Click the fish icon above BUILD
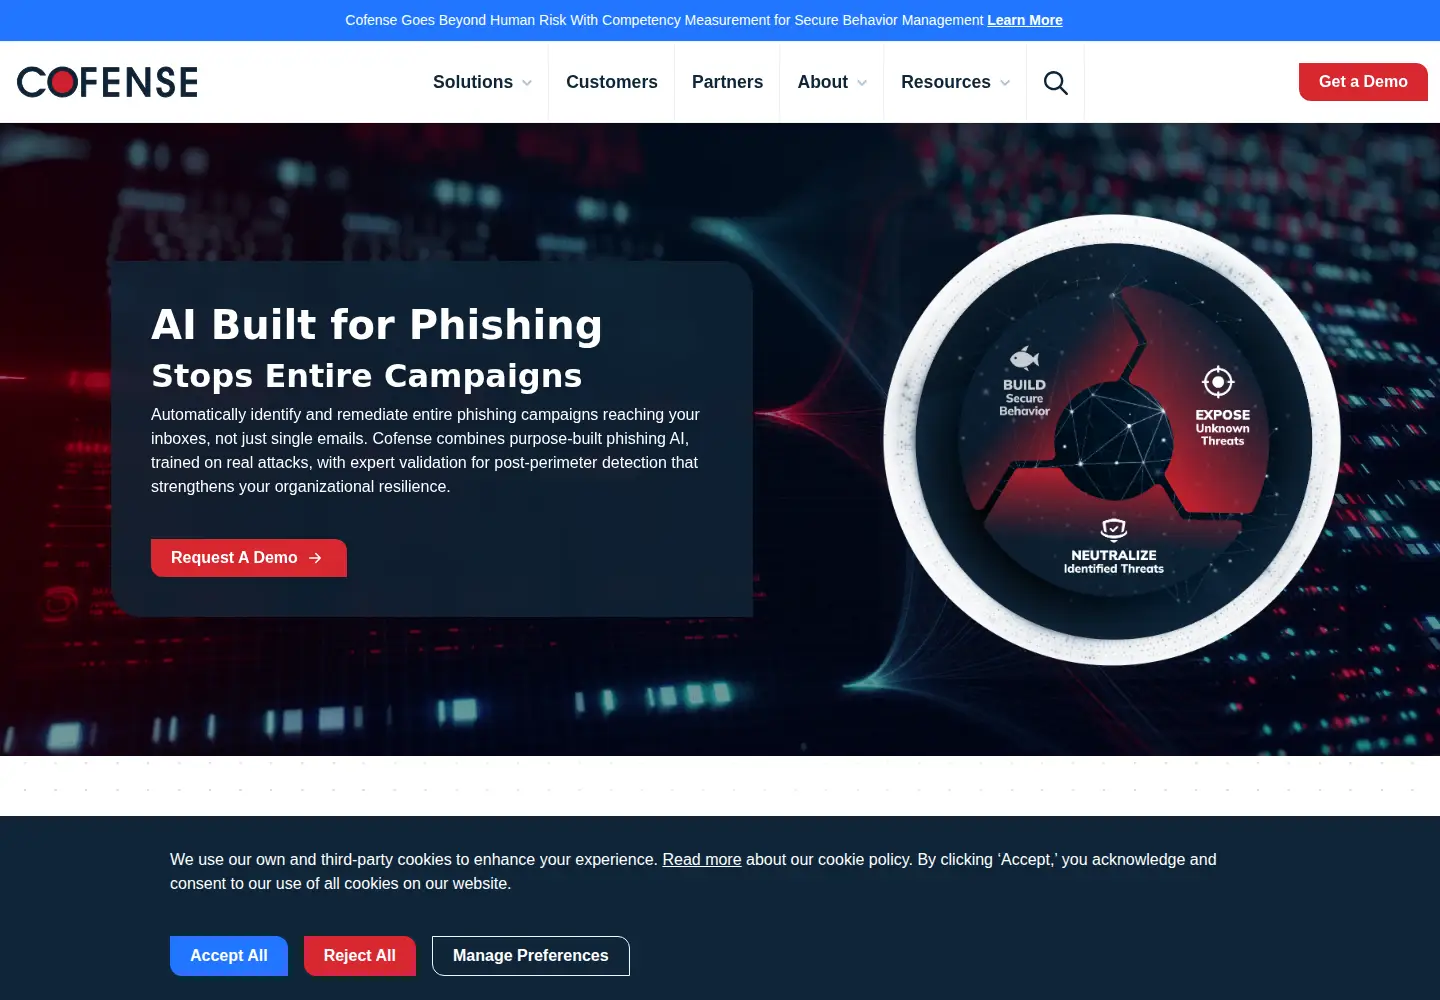The width and height of the screenshot is (1440, 1000). coord(1024,358)
